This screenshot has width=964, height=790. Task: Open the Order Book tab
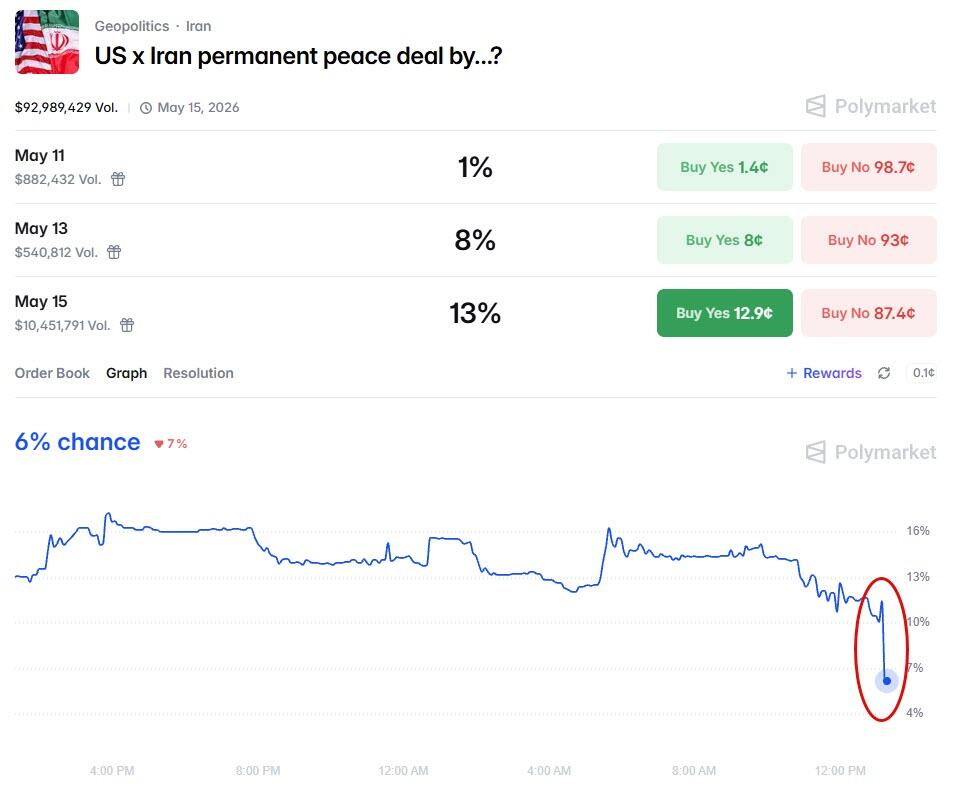[x=52, y=373]
